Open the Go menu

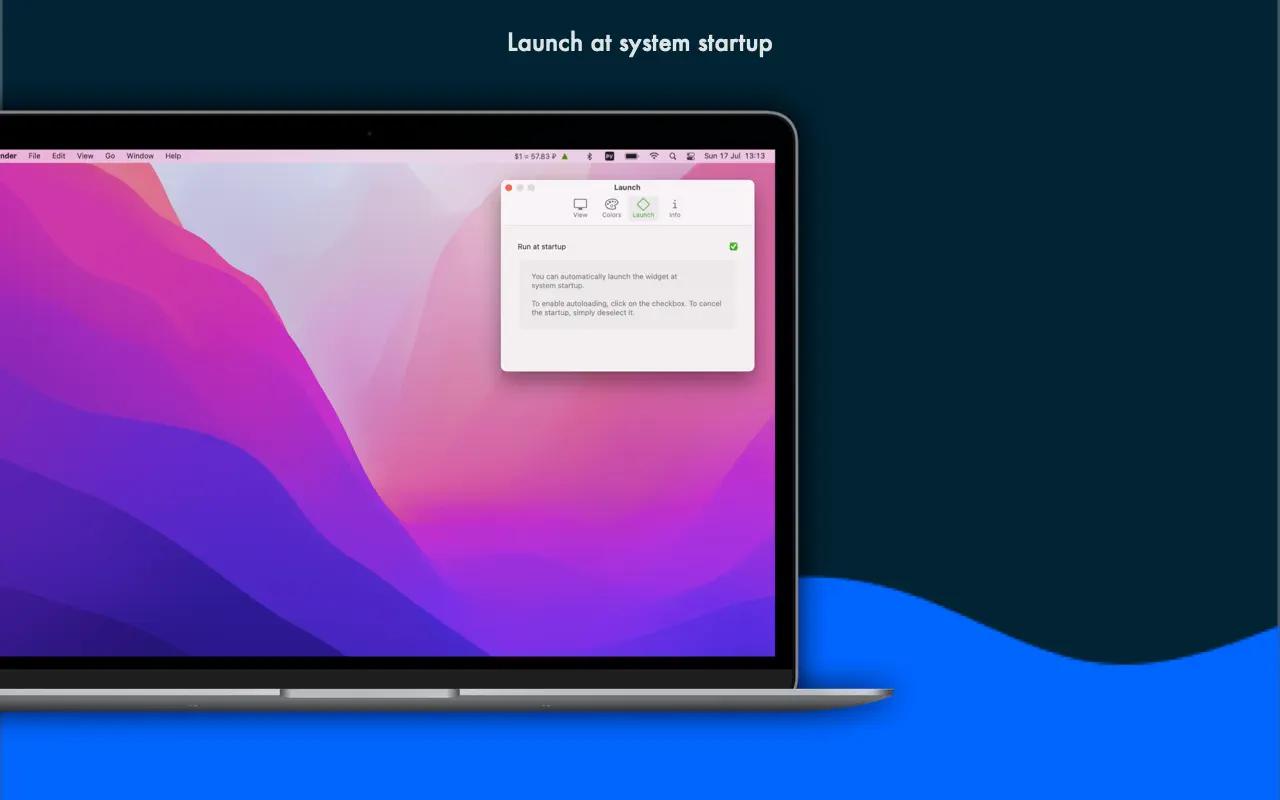coord(110,156)
